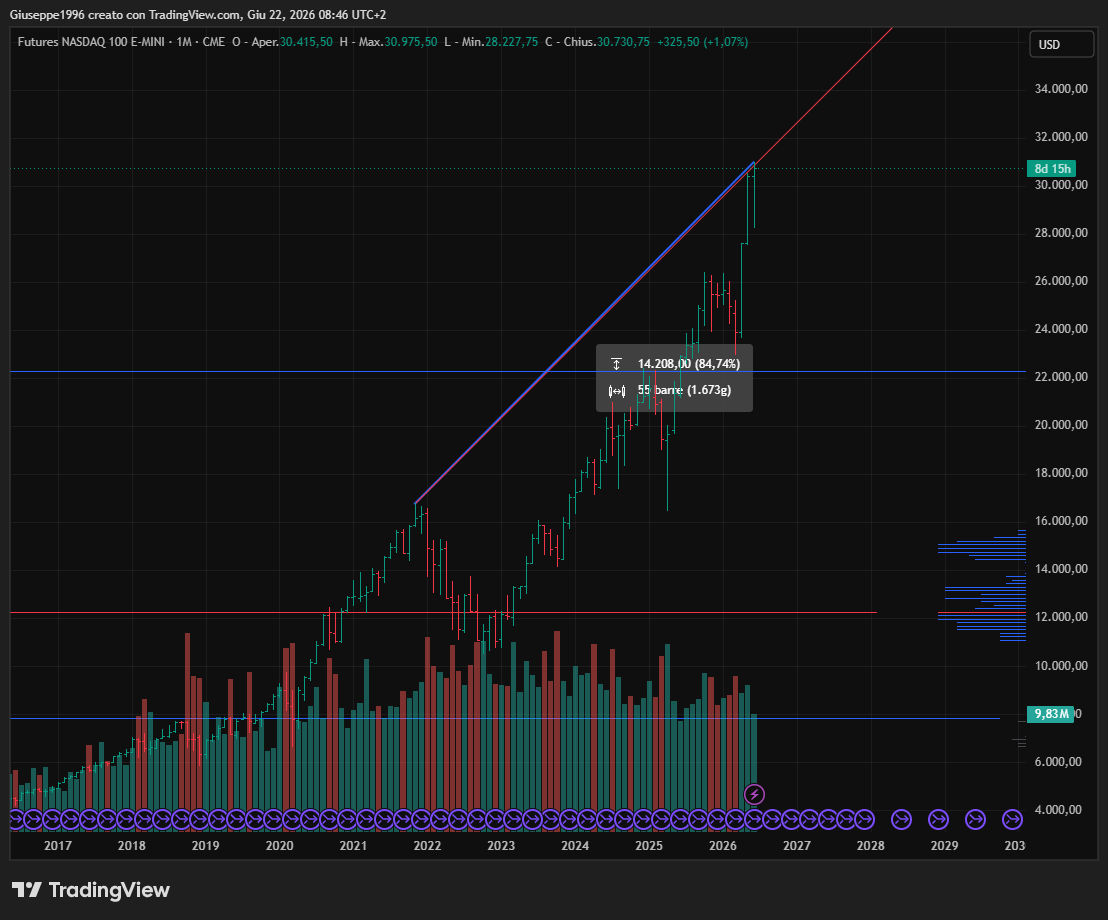The height and width of the screenshot is (920, 1108).
Task: Click the 2017 label on the time axis
Action: [x=58, y=846]
